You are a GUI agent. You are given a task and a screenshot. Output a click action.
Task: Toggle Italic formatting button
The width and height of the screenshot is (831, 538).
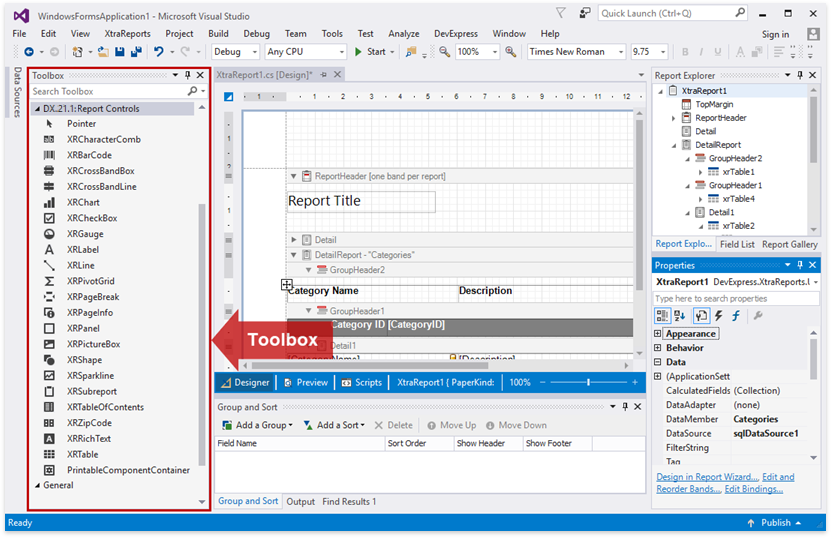point(701,52)
